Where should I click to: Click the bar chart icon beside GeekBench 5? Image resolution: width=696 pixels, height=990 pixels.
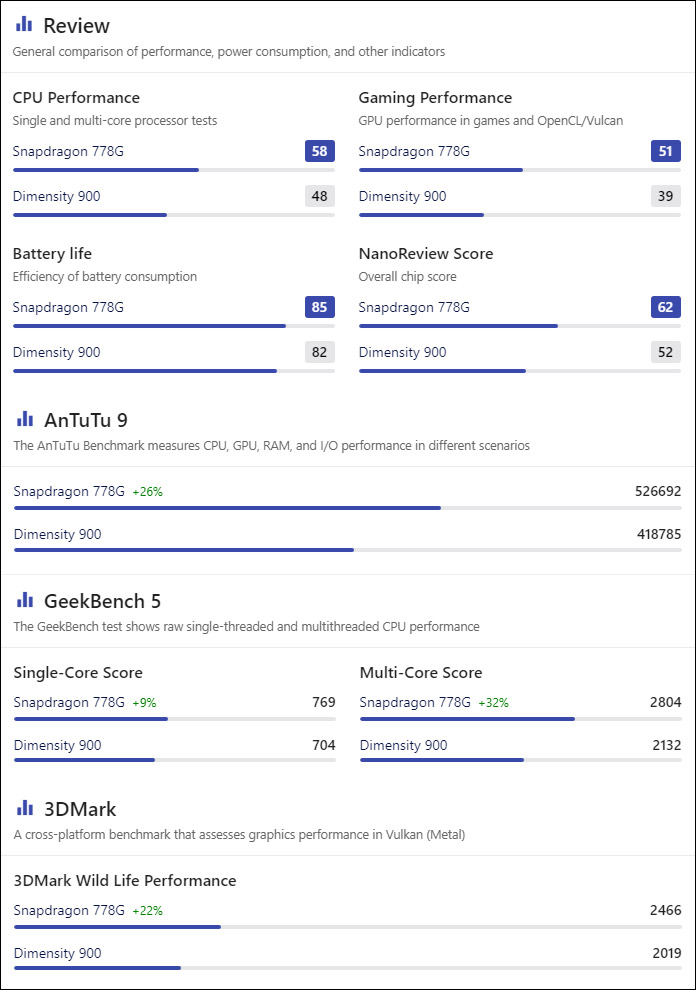[25, 600]
